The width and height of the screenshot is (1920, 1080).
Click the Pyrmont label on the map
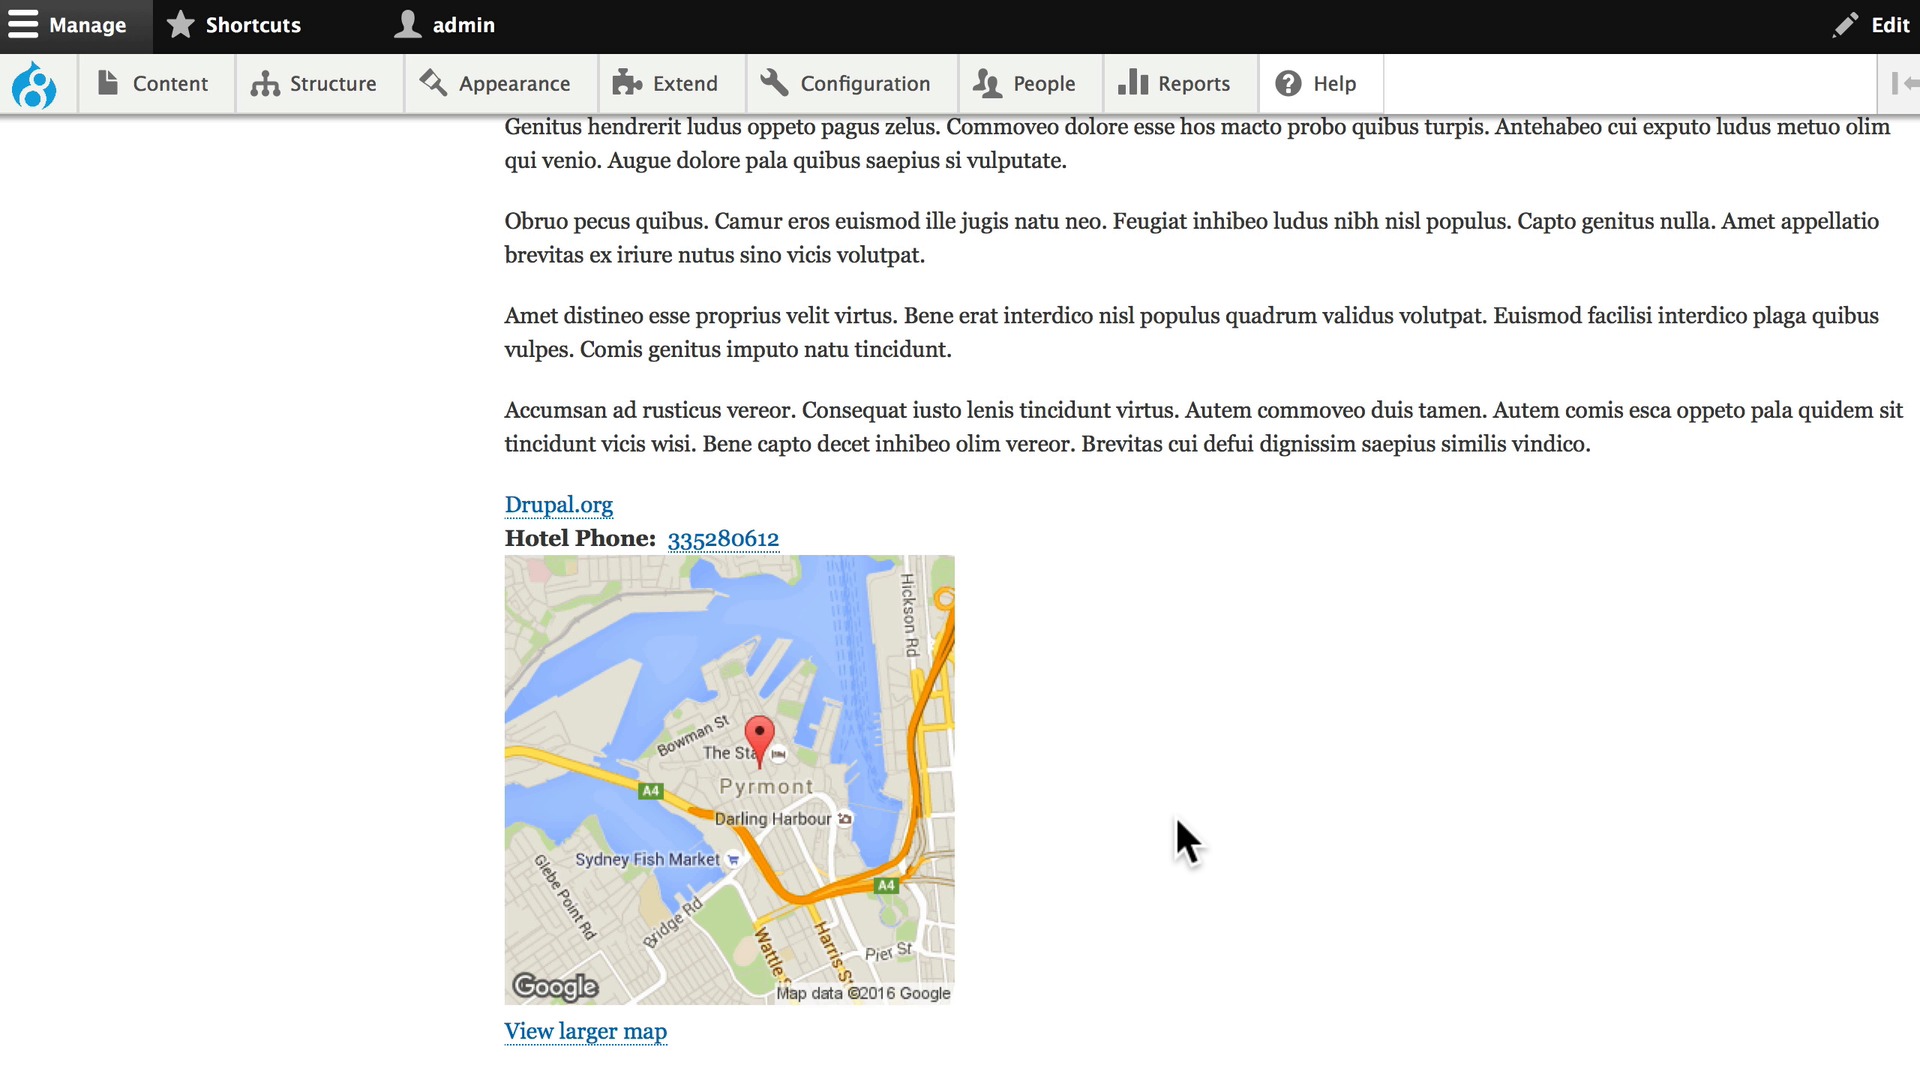[767, 787]
